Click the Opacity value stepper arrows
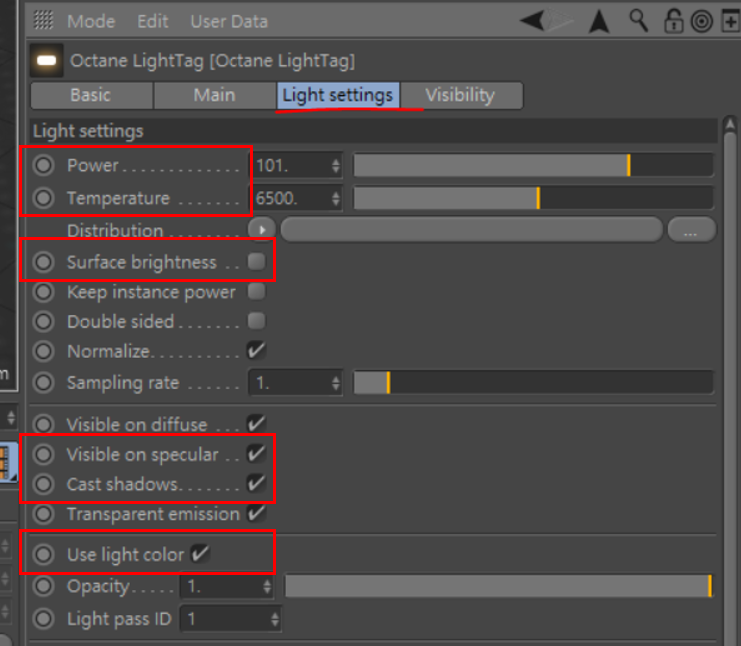 coord(267,586)
